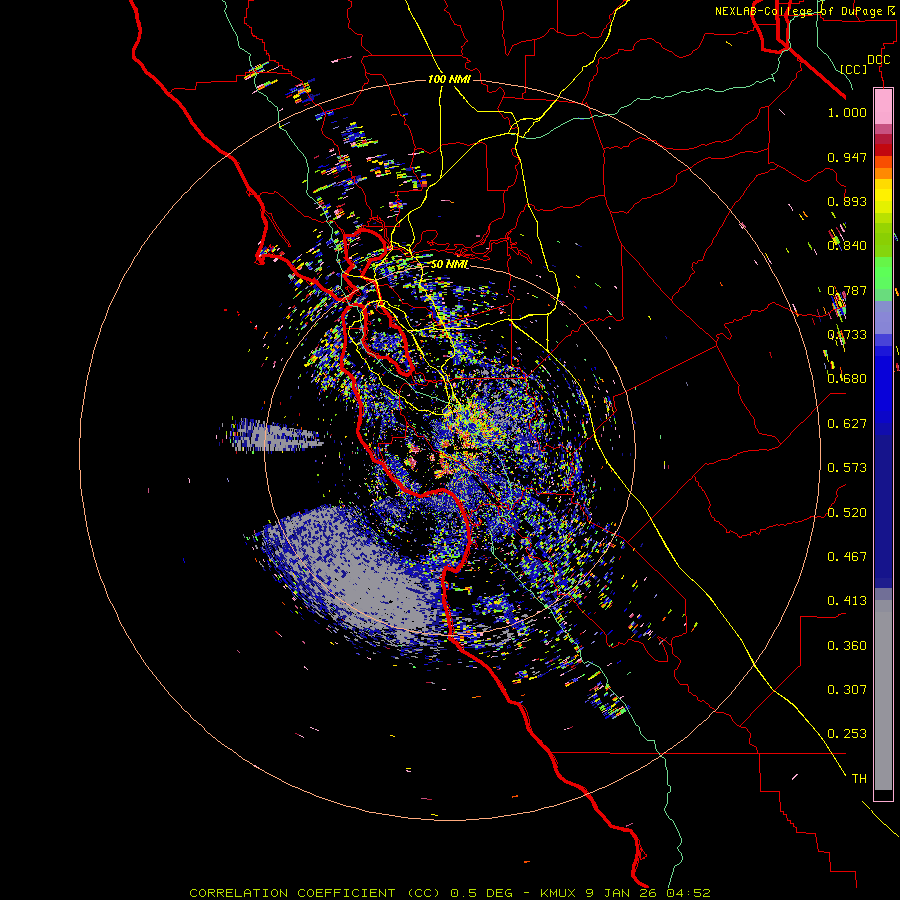Viewport: 900px width, 900px height.
Task: Click the 0.307 value on the color scale
Action: click(x=847, y=690)
